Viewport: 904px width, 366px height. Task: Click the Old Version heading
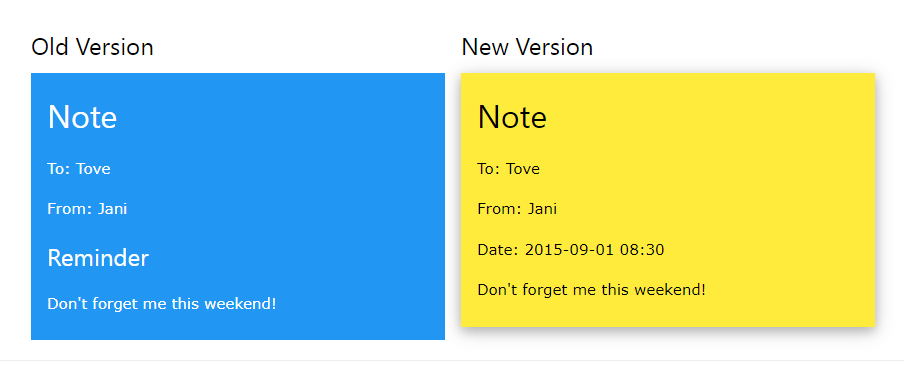(x=92, y=47)
